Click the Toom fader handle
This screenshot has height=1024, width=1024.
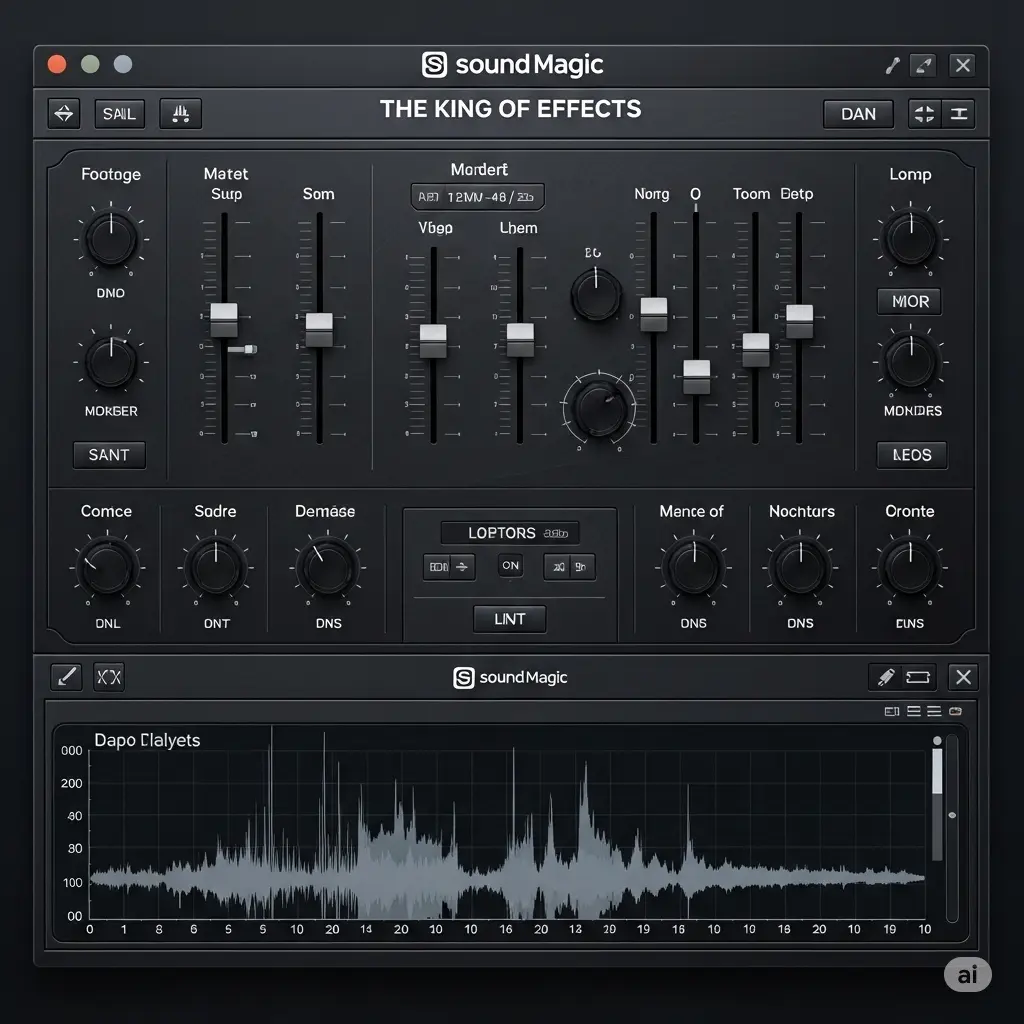click(x=756, y=350)
